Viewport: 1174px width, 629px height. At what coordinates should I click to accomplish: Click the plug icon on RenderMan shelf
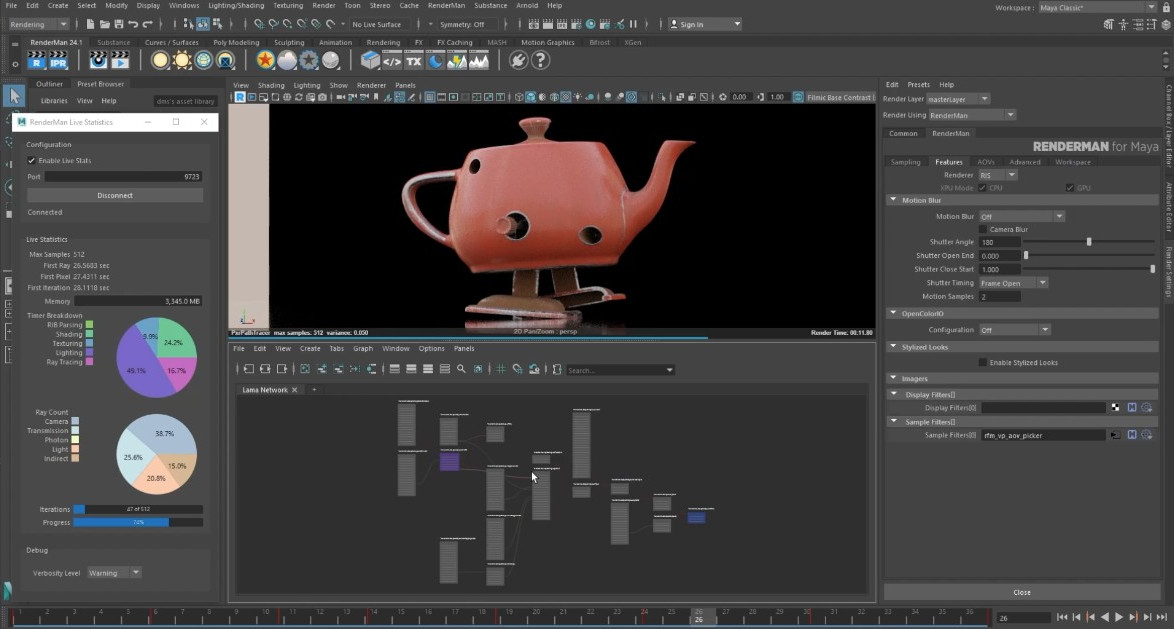(518, 60)
